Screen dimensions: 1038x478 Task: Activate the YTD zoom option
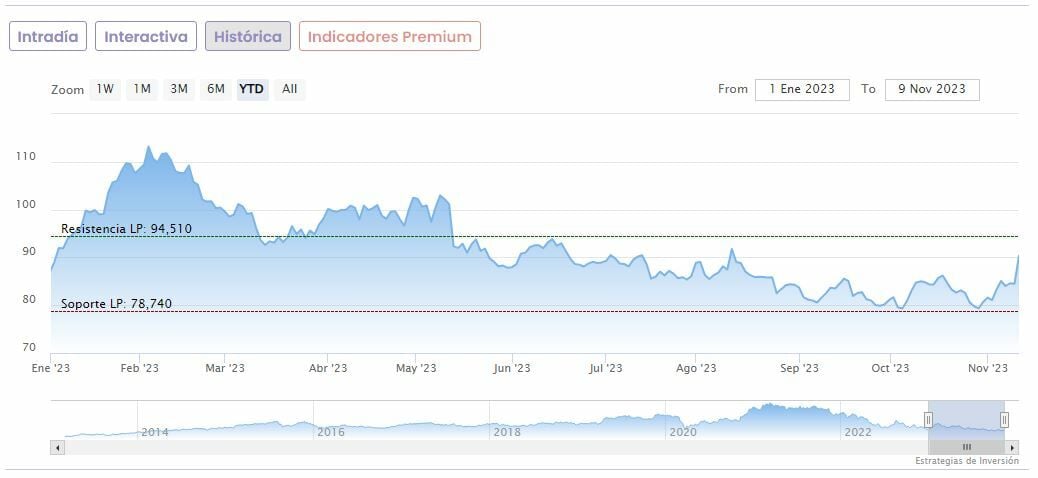point(252,89)
